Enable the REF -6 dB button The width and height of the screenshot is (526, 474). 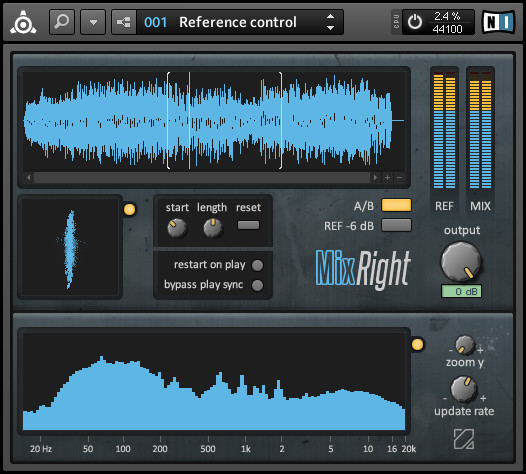tap(396, 225)
